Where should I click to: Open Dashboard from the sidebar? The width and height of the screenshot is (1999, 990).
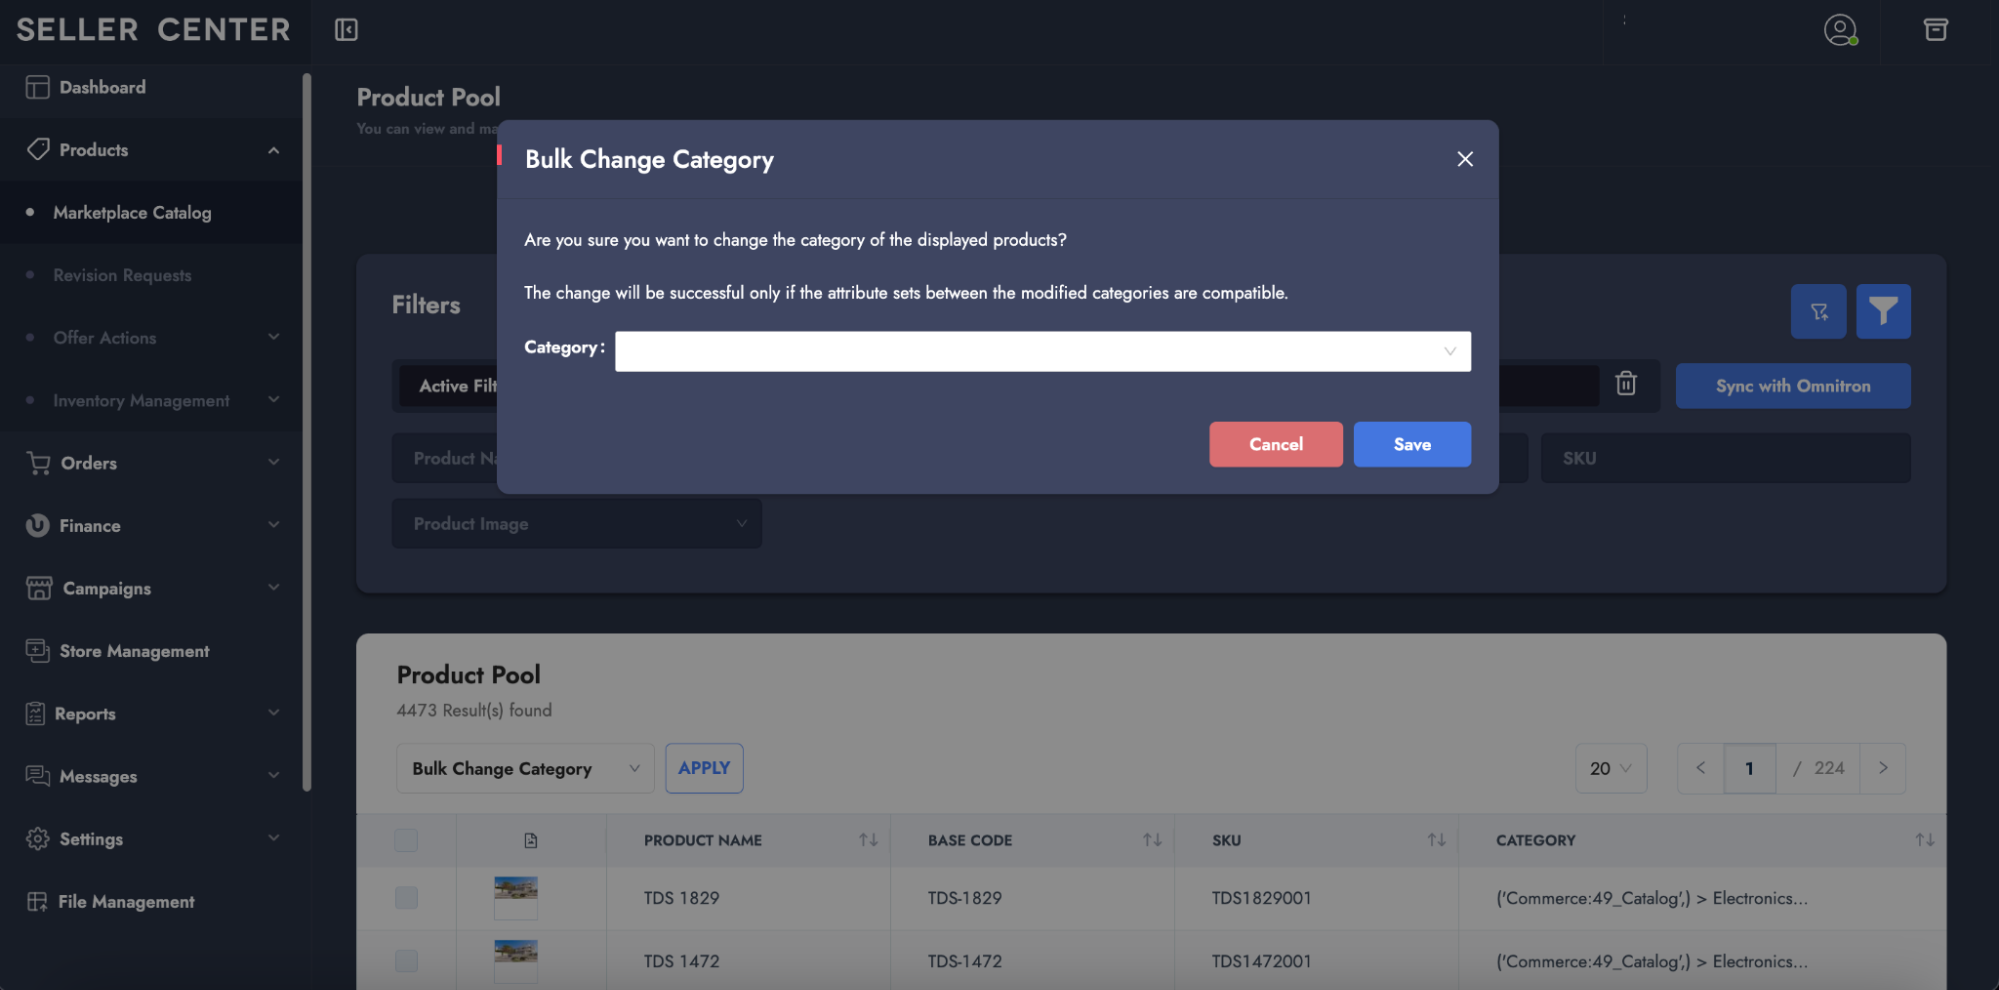[102, 88]
